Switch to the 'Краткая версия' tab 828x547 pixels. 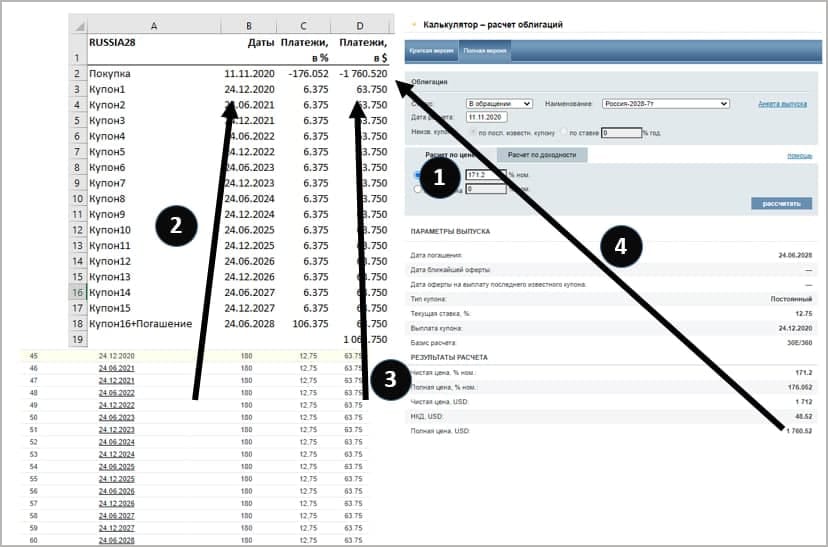point(428,49)
